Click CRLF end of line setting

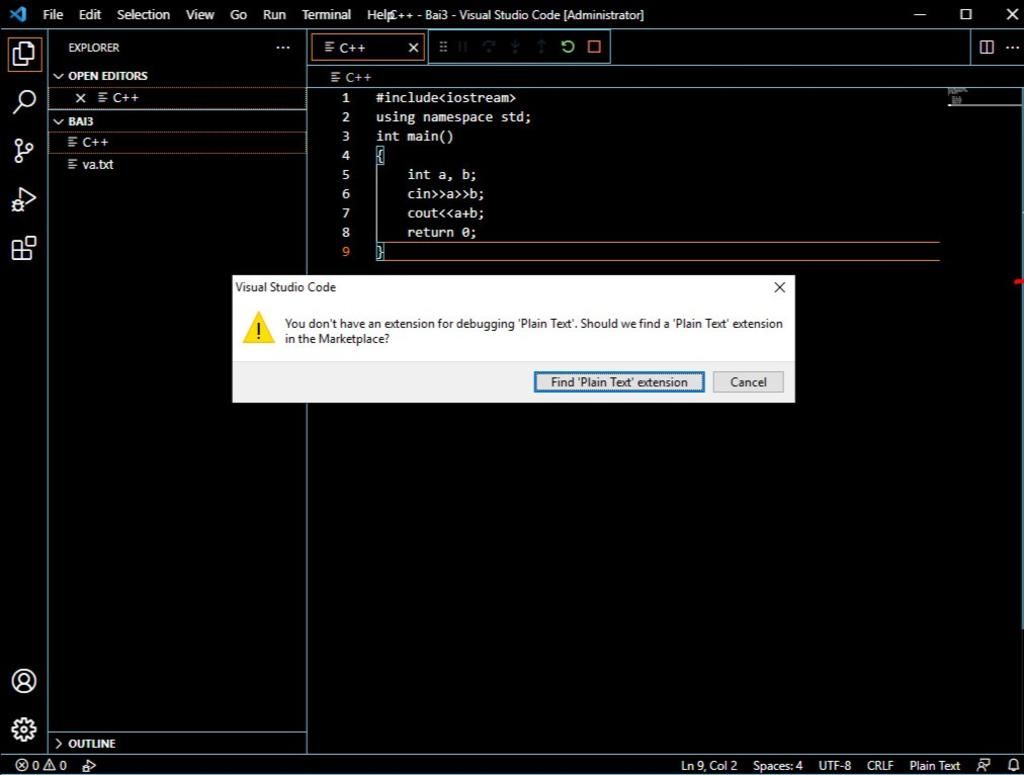pyautogui.click(x=880, y=765)
